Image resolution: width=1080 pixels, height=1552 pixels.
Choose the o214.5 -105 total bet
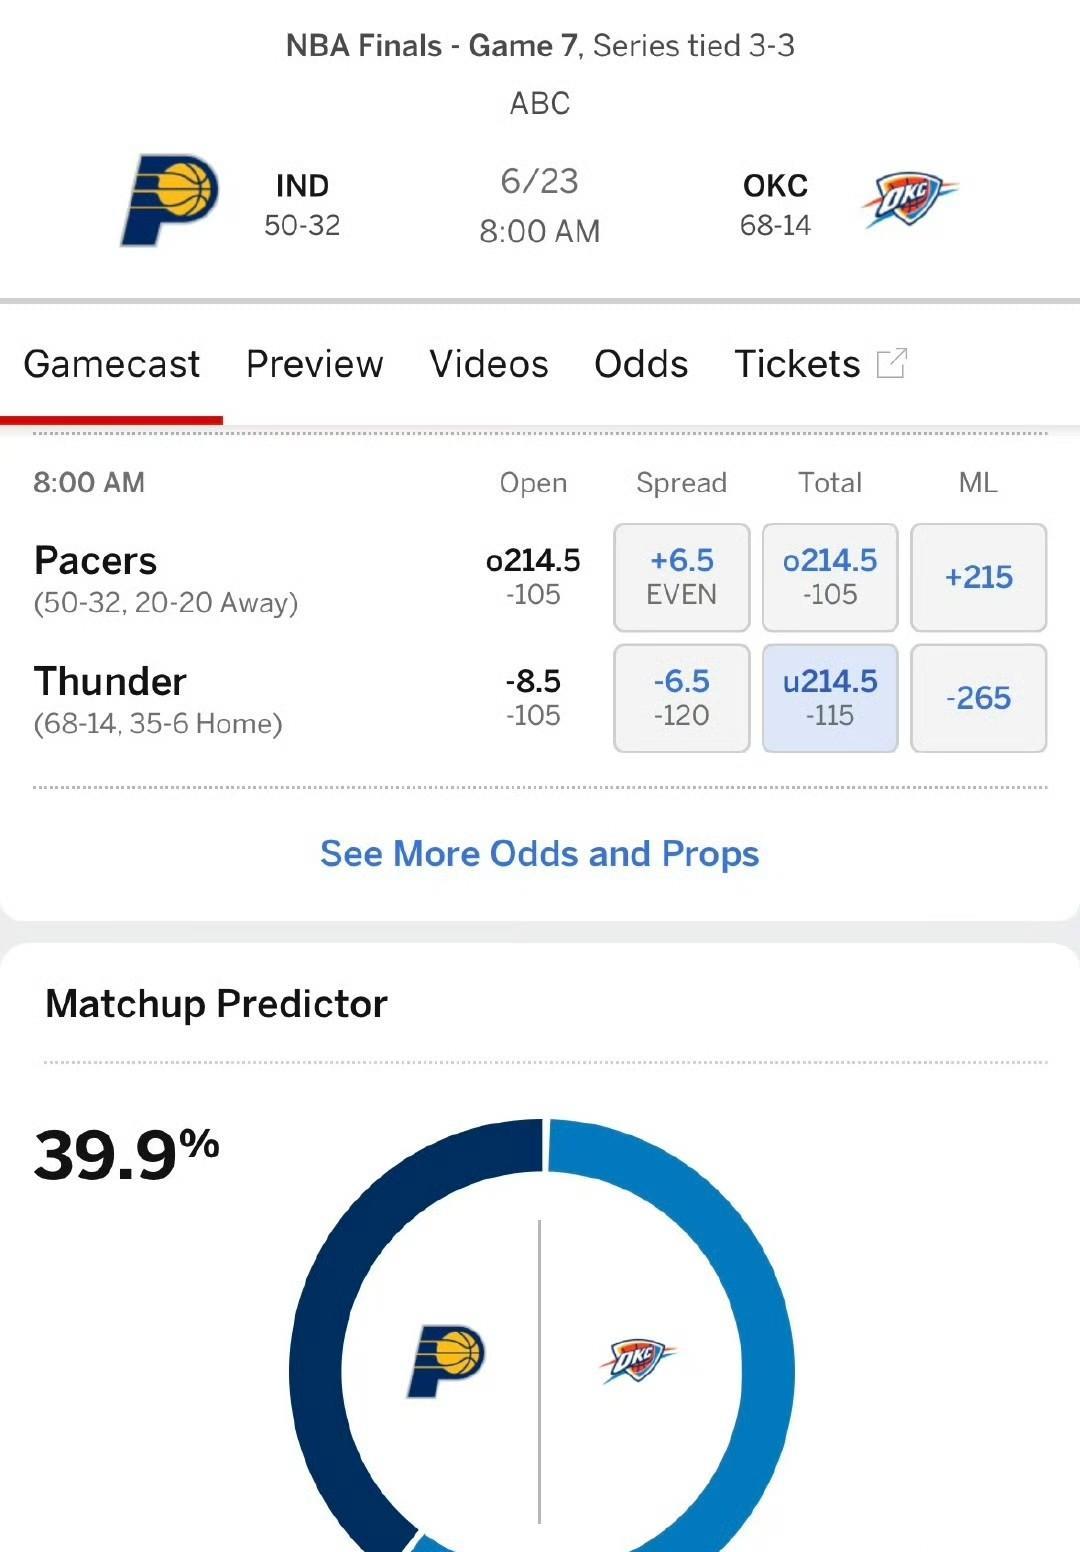tap(830, 577)
